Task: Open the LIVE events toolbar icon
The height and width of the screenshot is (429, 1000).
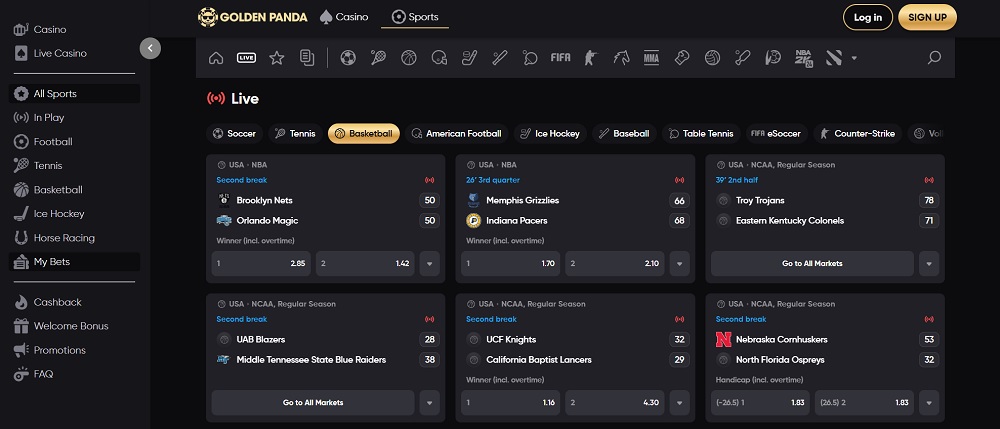Action: 246,58
